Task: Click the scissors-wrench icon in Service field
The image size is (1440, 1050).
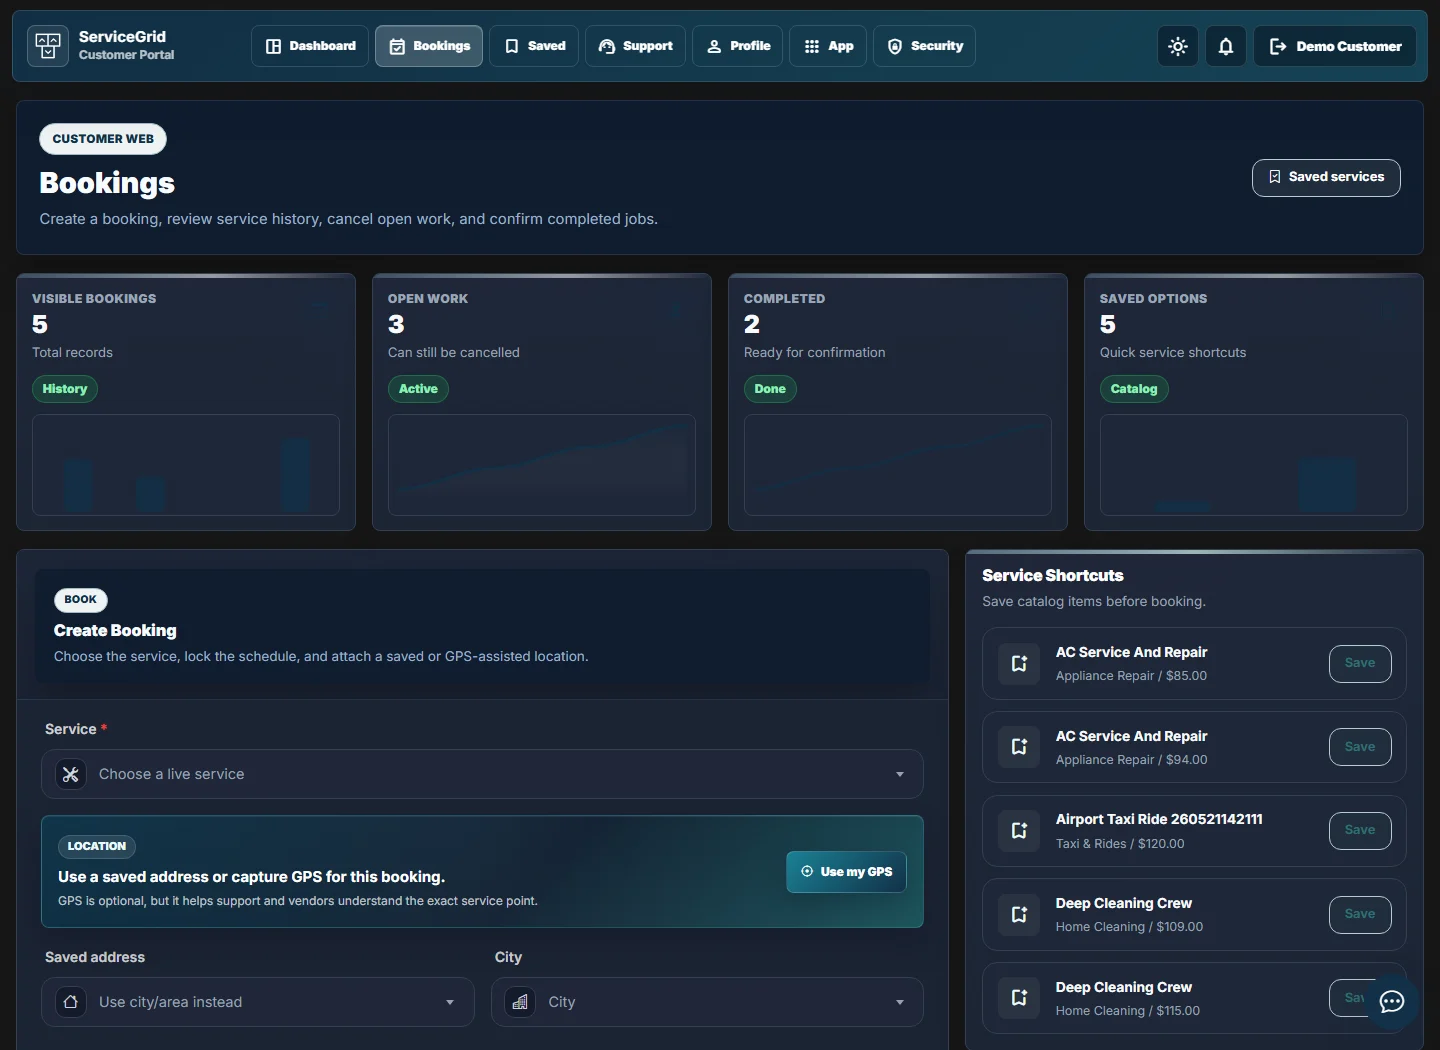Action: (x=71, y=774)
